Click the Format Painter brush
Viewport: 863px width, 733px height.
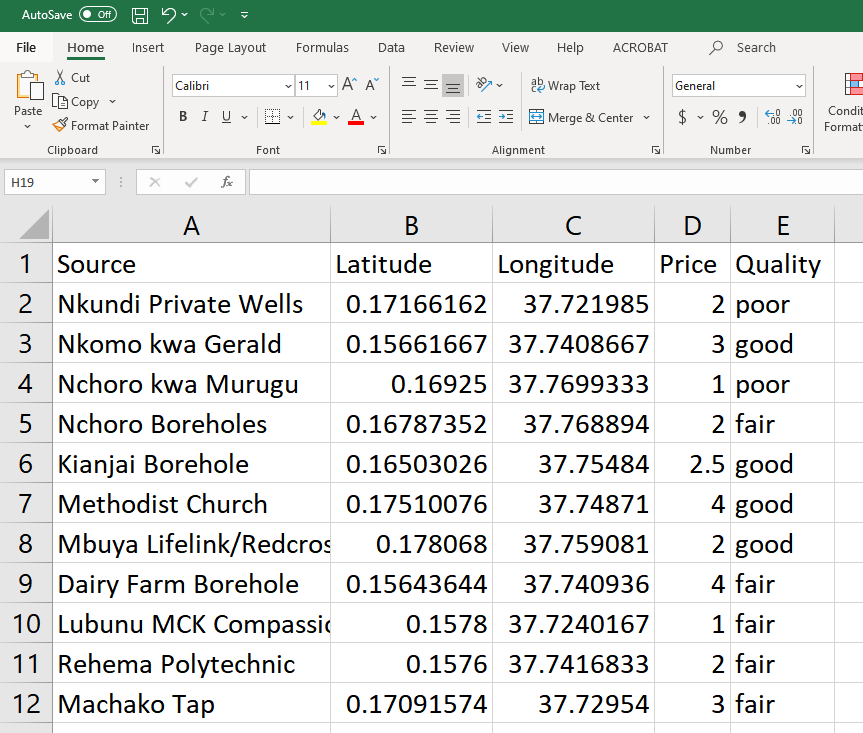61,126
